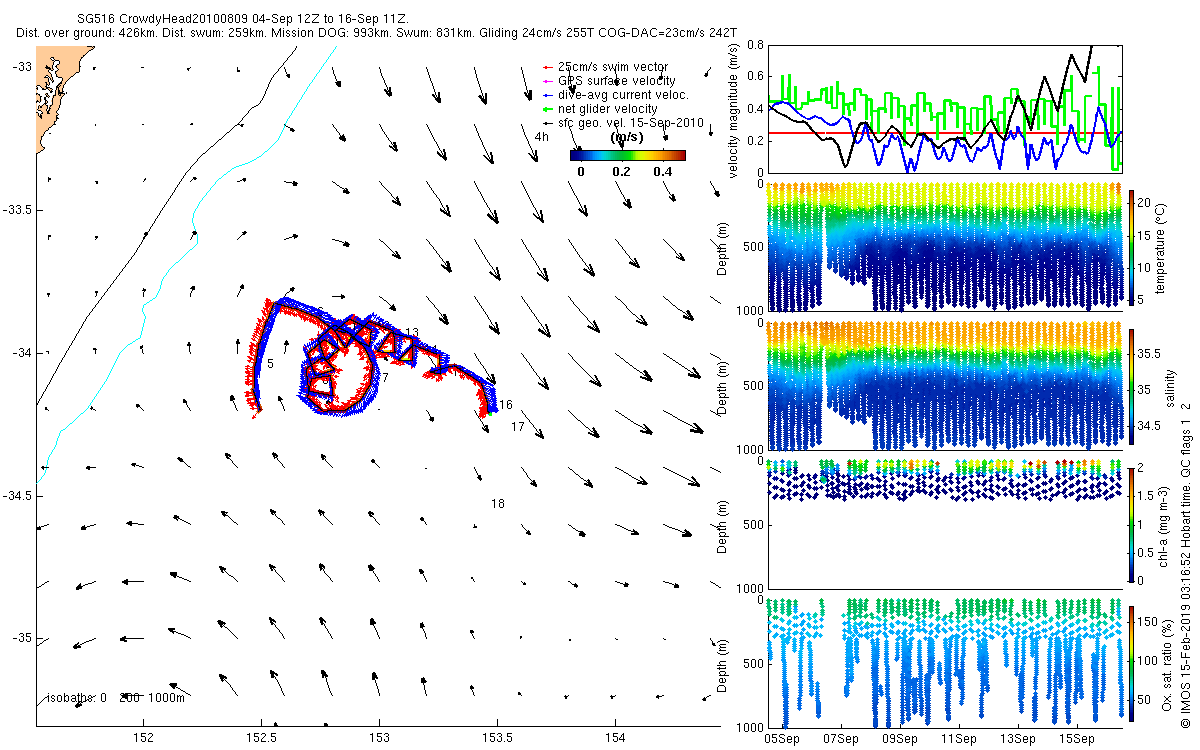Click the '153.5' longitude tick label
Viewport: 1200px width, 750px height.
click(x=497, y=738)
